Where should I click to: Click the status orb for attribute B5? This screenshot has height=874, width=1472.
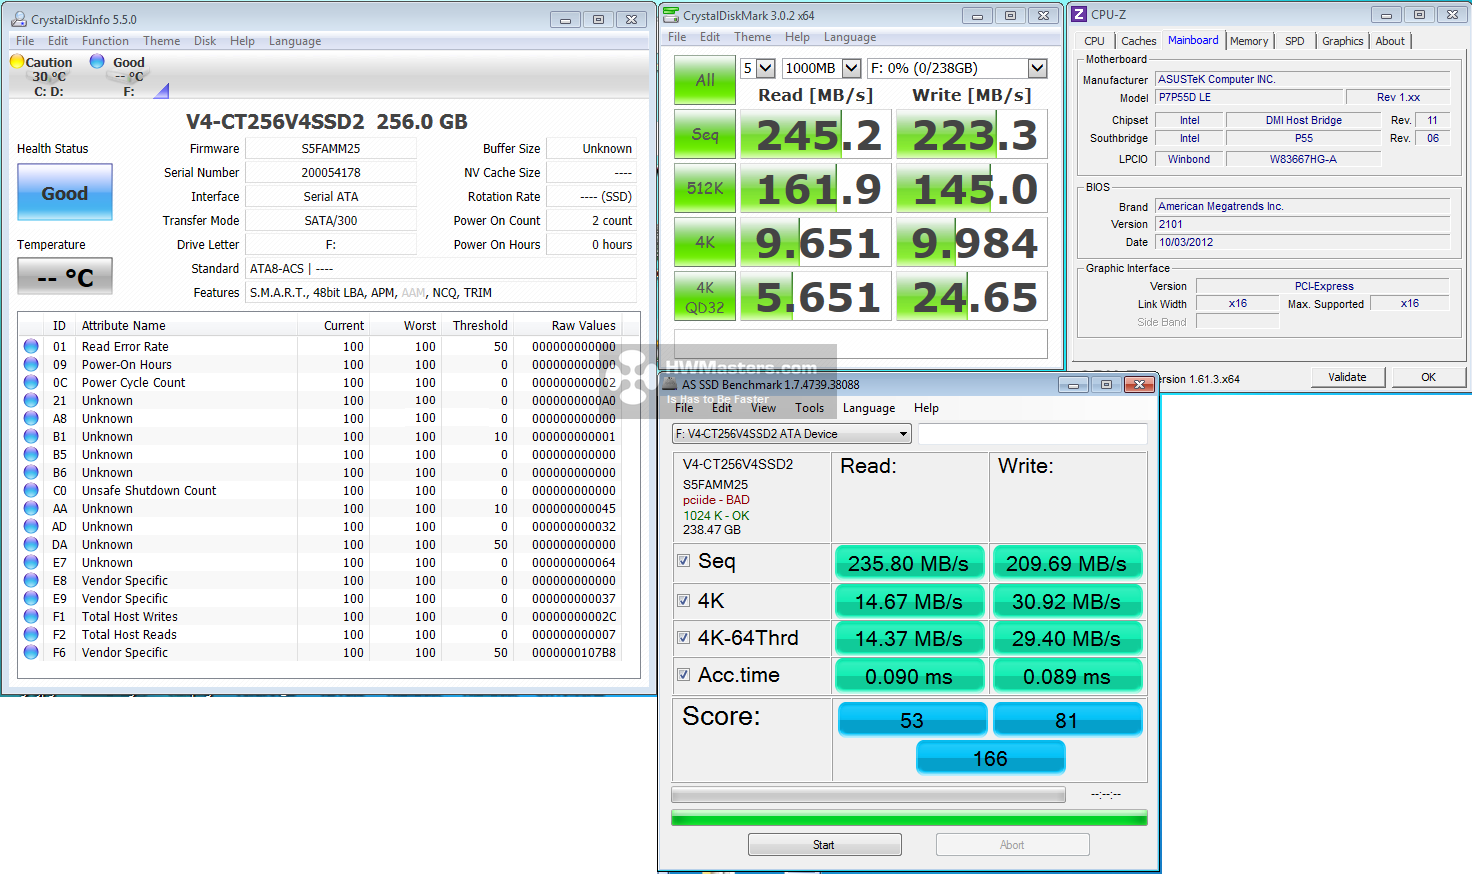tap(31, 454)
